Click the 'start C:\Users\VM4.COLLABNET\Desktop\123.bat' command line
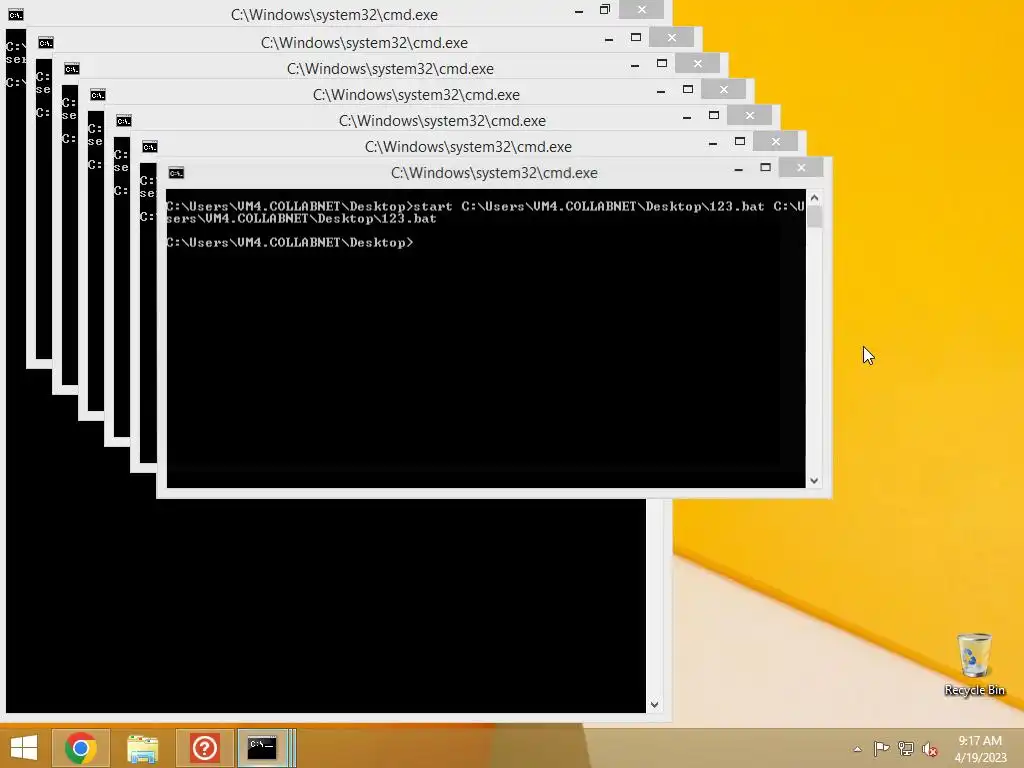1024x768 pixels. 485,212
